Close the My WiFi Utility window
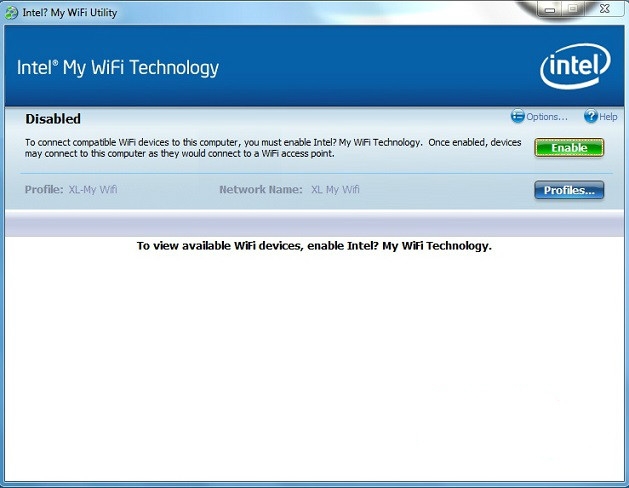Image resolution: width=629 pixels, height=488 pixels. [605, 9]
